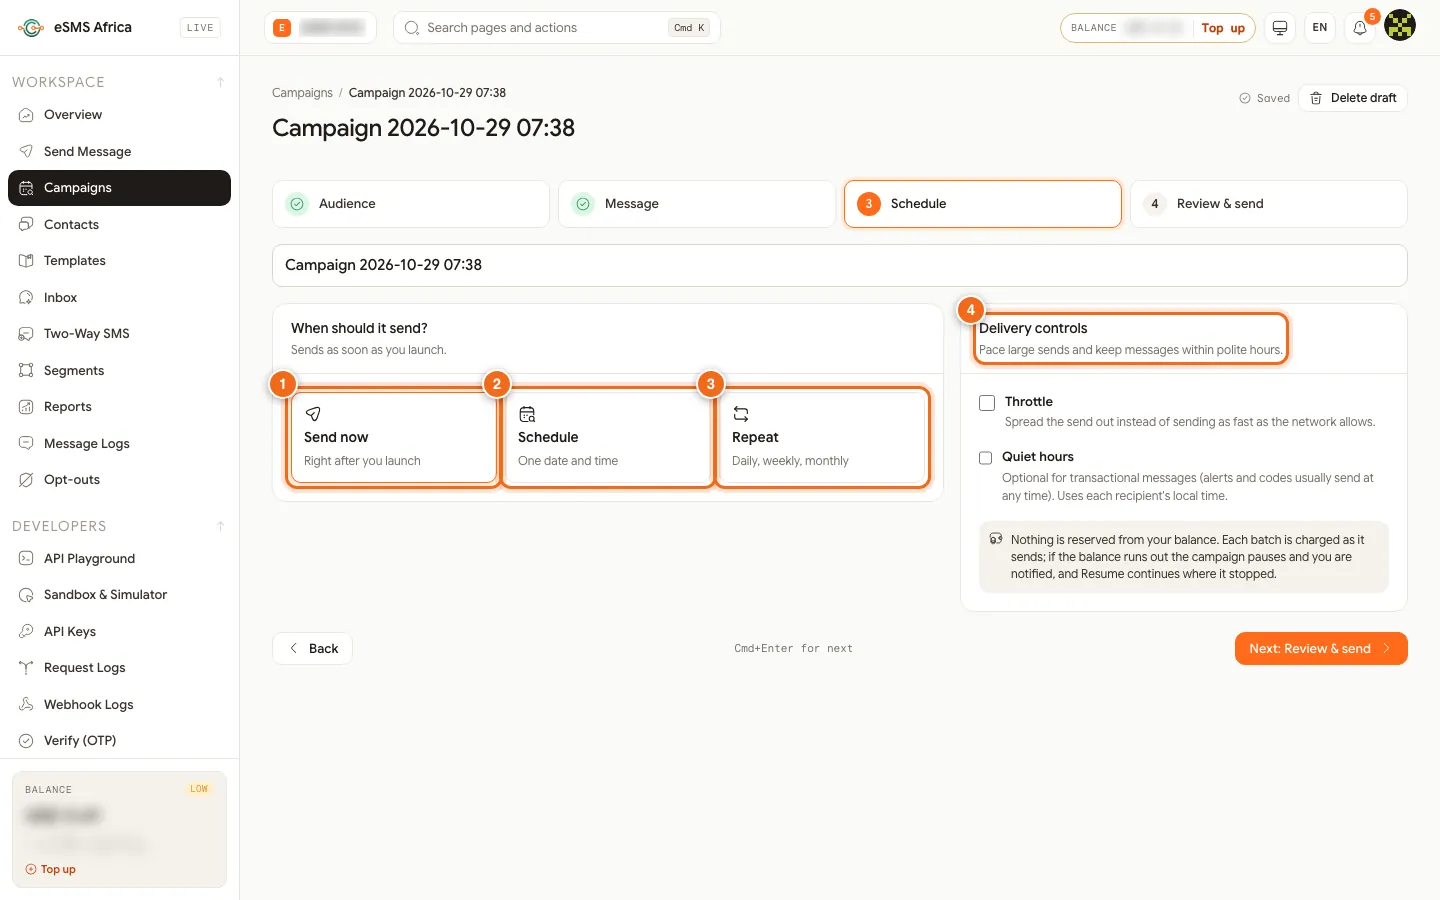Open Templates in sidebar

tap(119, 261)
